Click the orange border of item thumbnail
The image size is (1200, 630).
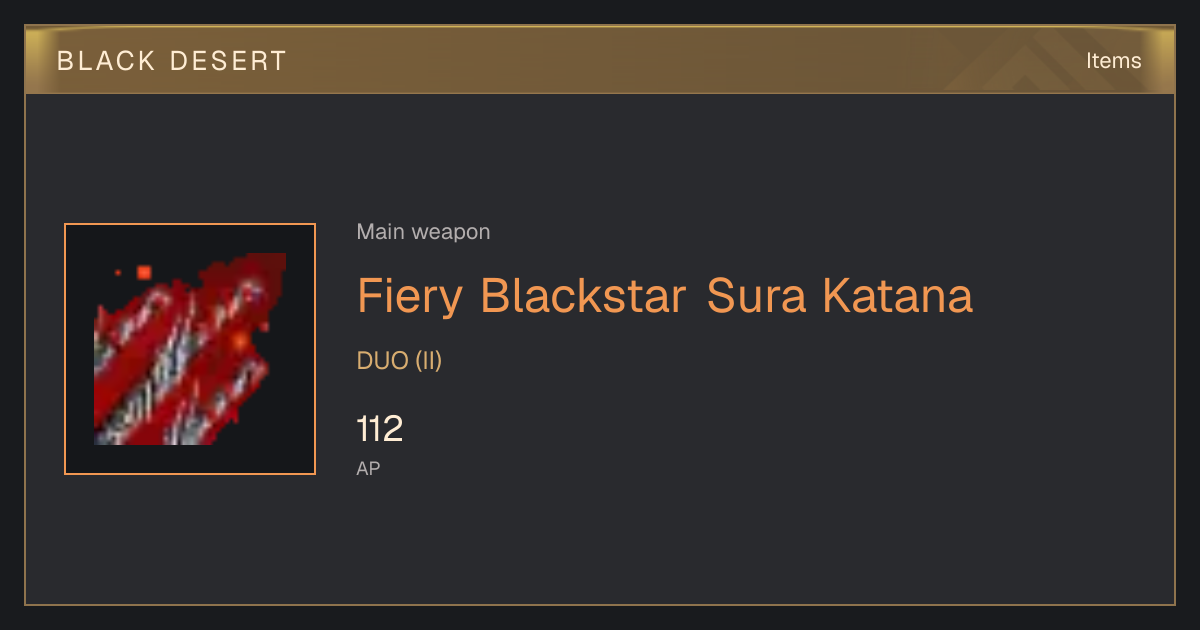[190, 224]
